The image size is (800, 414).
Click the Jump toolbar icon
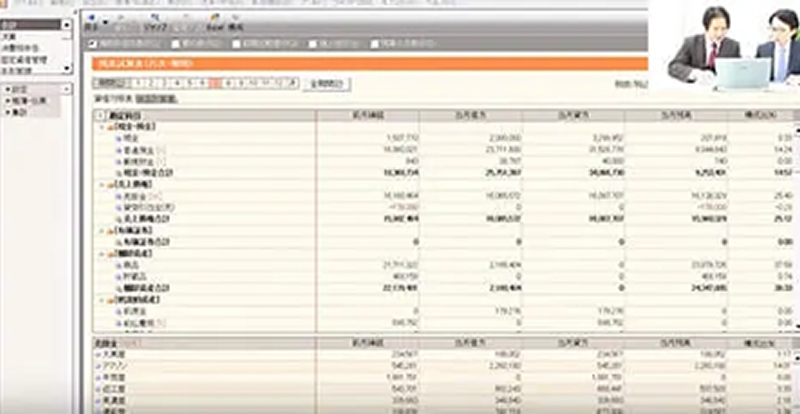click(x=153, y=19)
